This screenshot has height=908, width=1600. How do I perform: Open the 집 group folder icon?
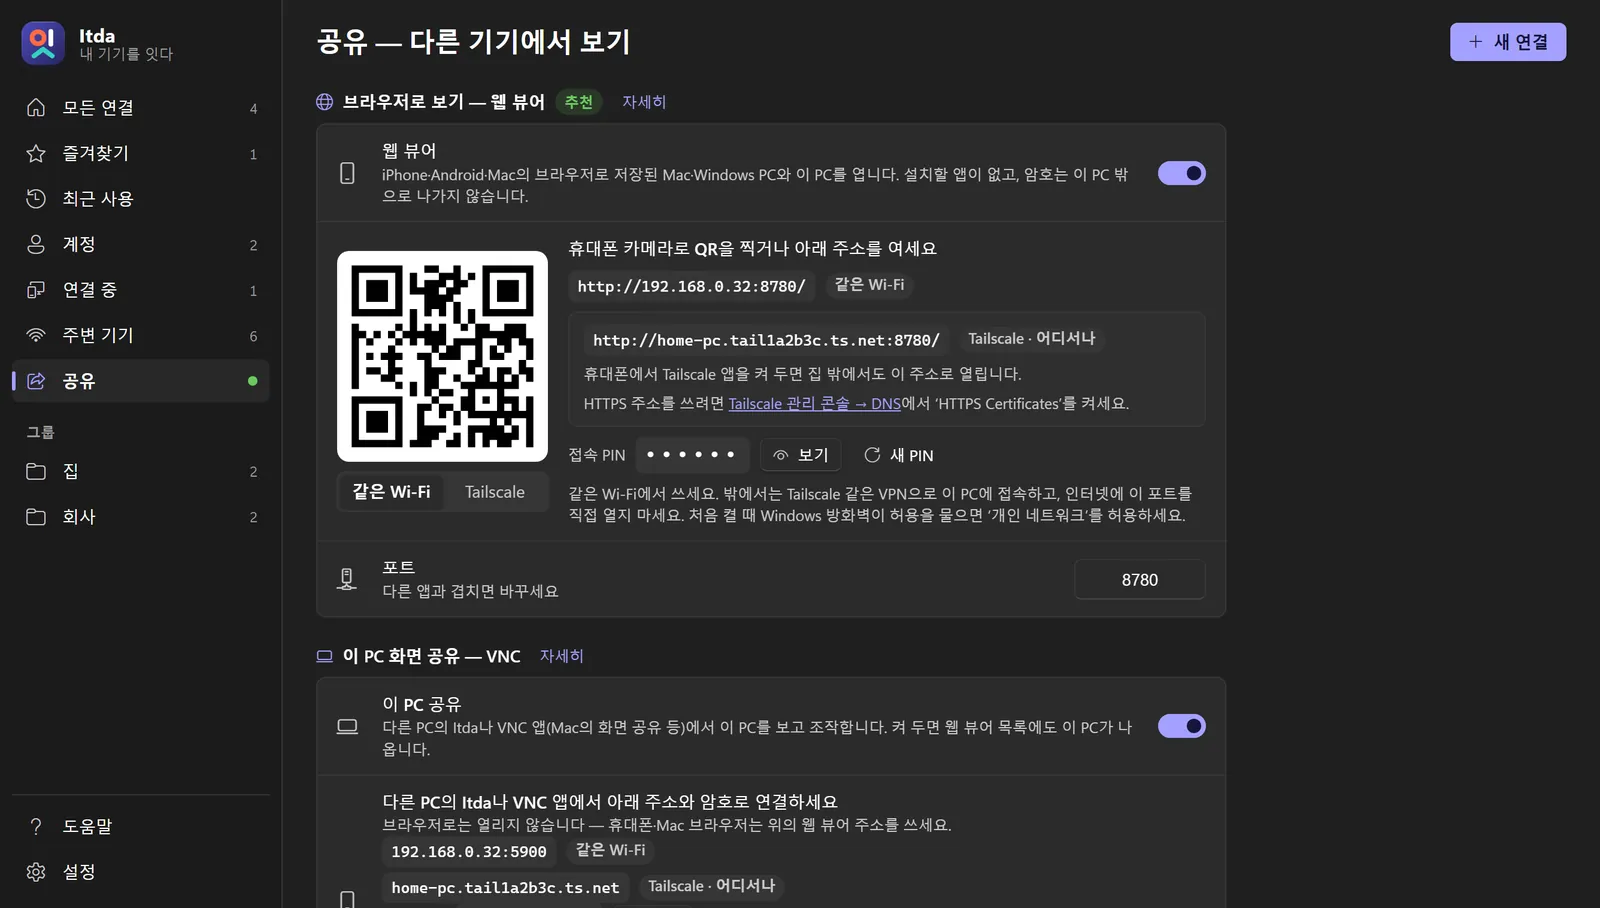click(36, 471)
